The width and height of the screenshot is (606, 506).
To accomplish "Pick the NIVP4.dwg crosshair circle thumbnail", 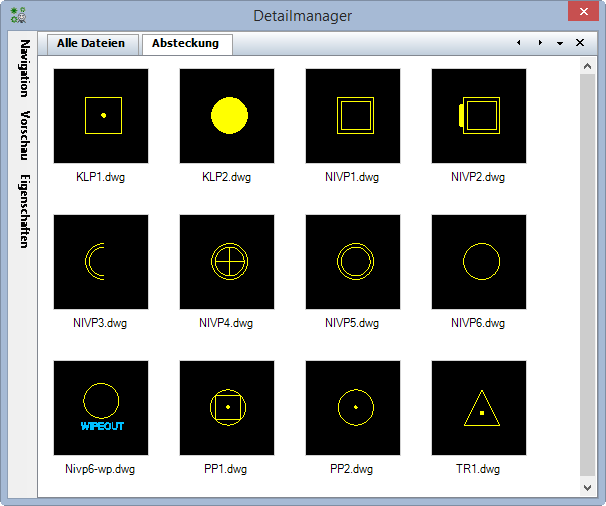I will click(227, 262).
